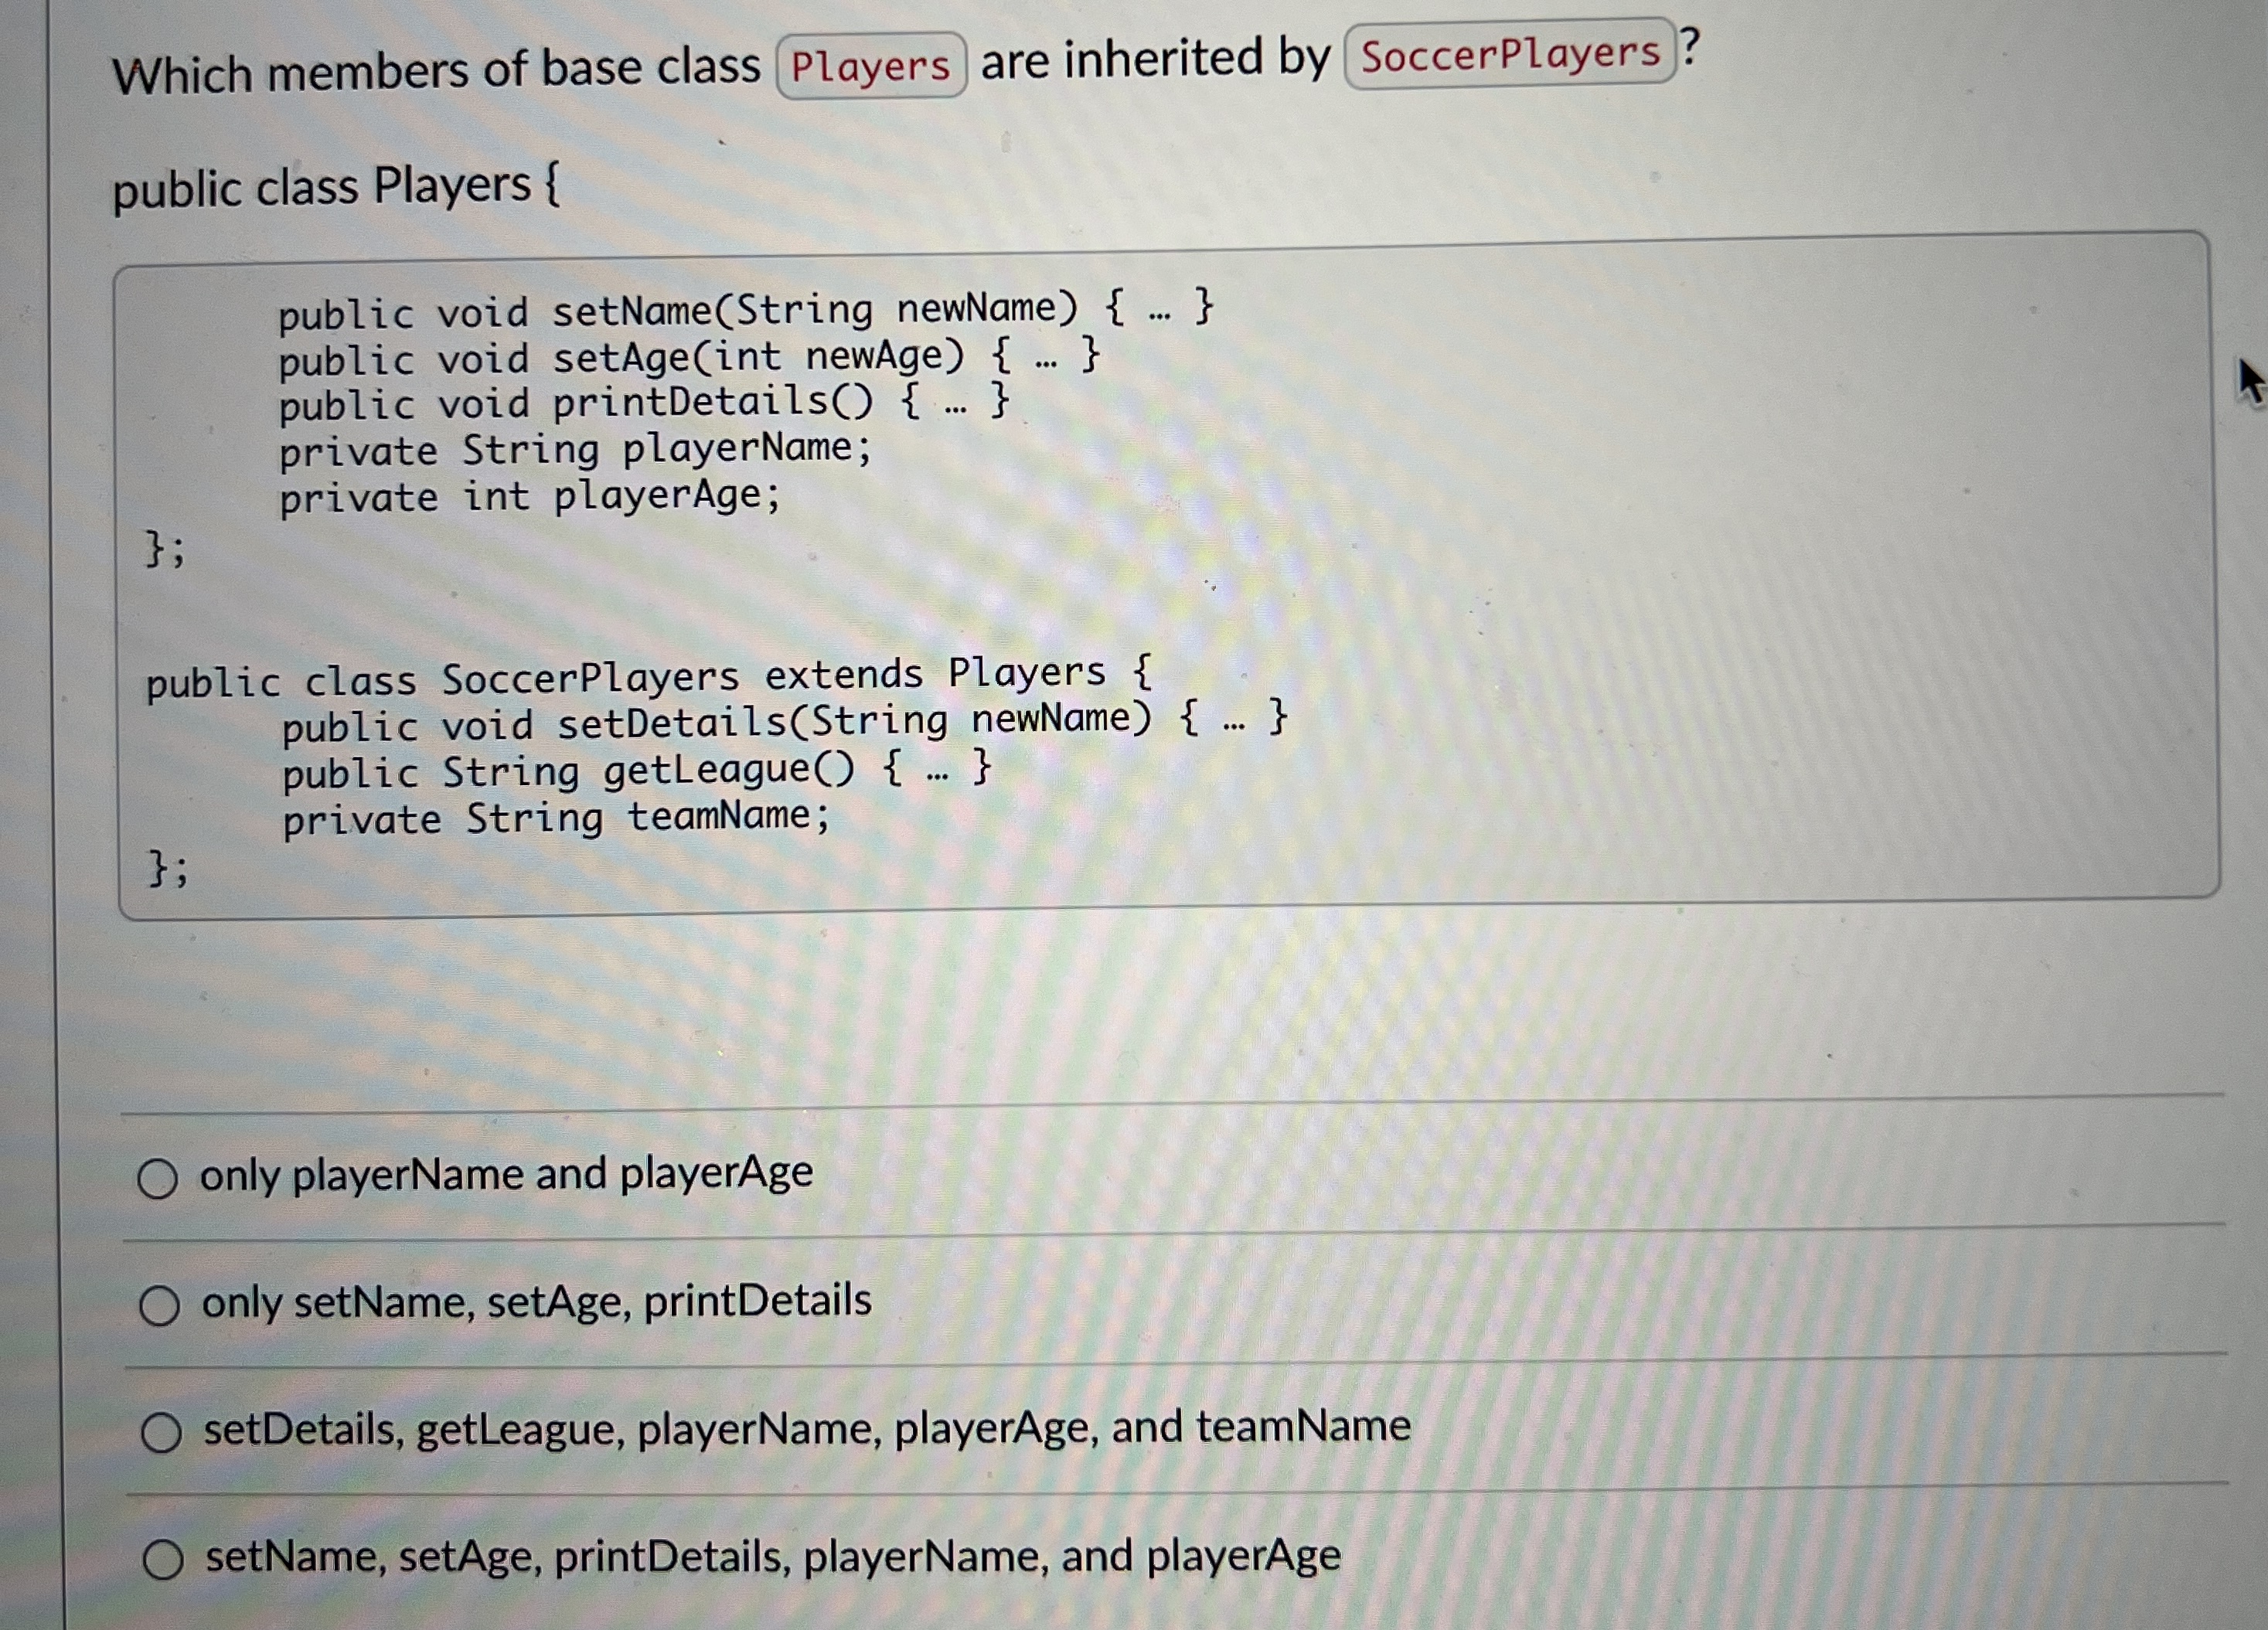The width and height of the screenshot is (2268, 1630).
Task: Click the setAge(int newAge) code line
Action: click(689, 357)
